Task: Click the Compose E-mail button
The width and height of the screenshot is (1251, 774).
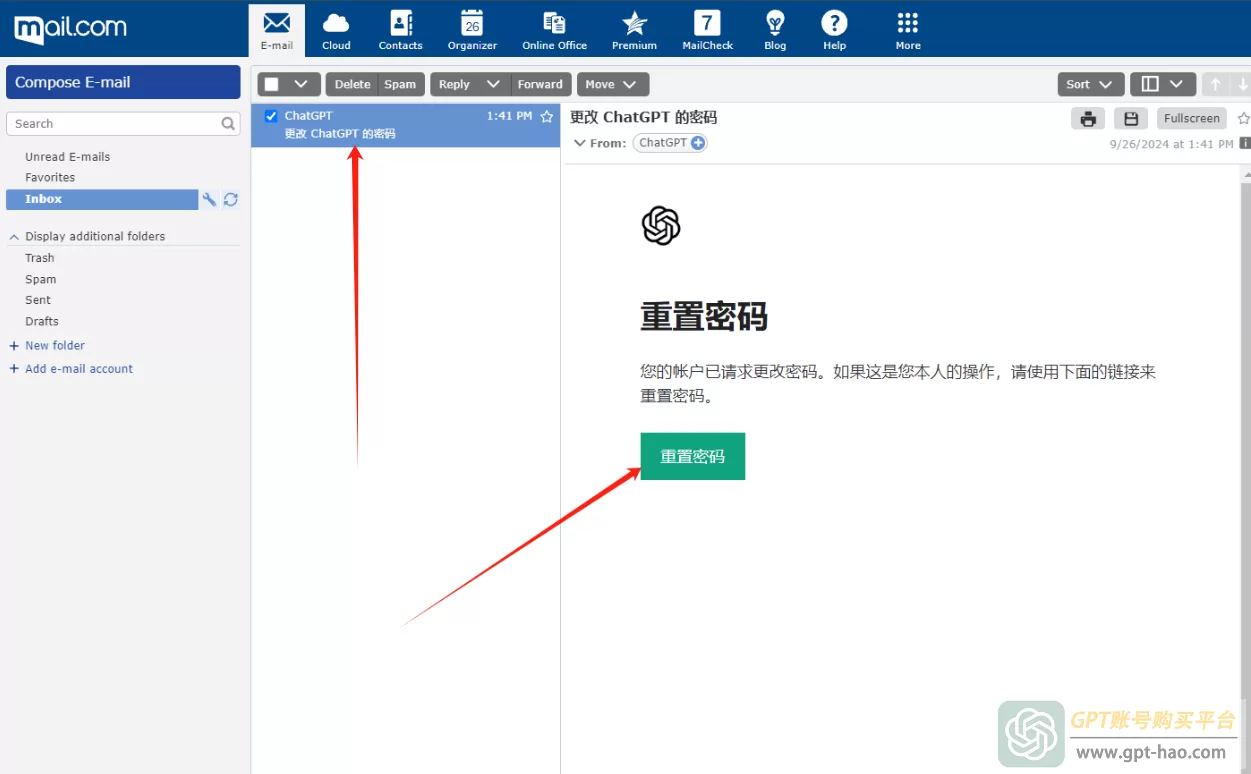Action: (x=123, y=83)
